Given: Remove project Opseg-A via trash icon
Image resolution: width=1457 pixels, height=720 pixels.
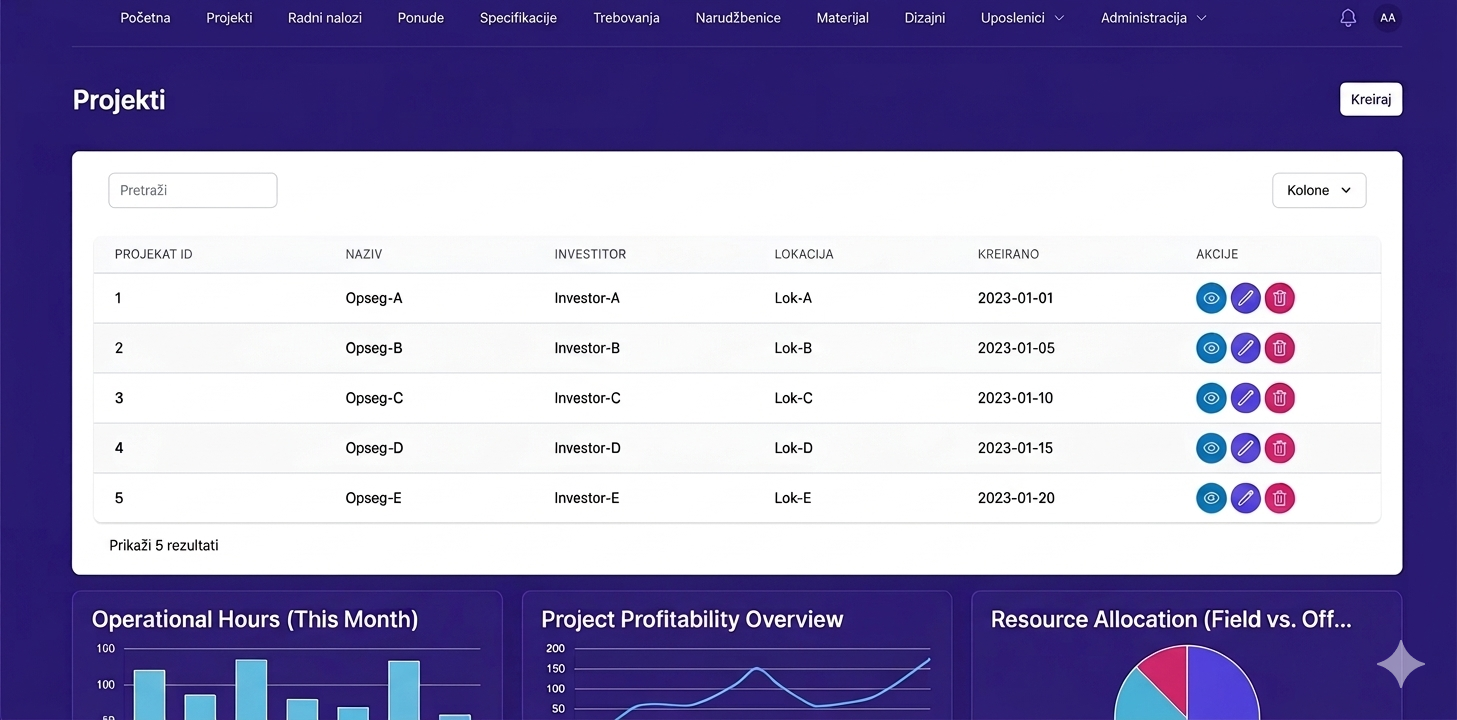Looking at the screenshot, I should click(x=1279, y=298).
